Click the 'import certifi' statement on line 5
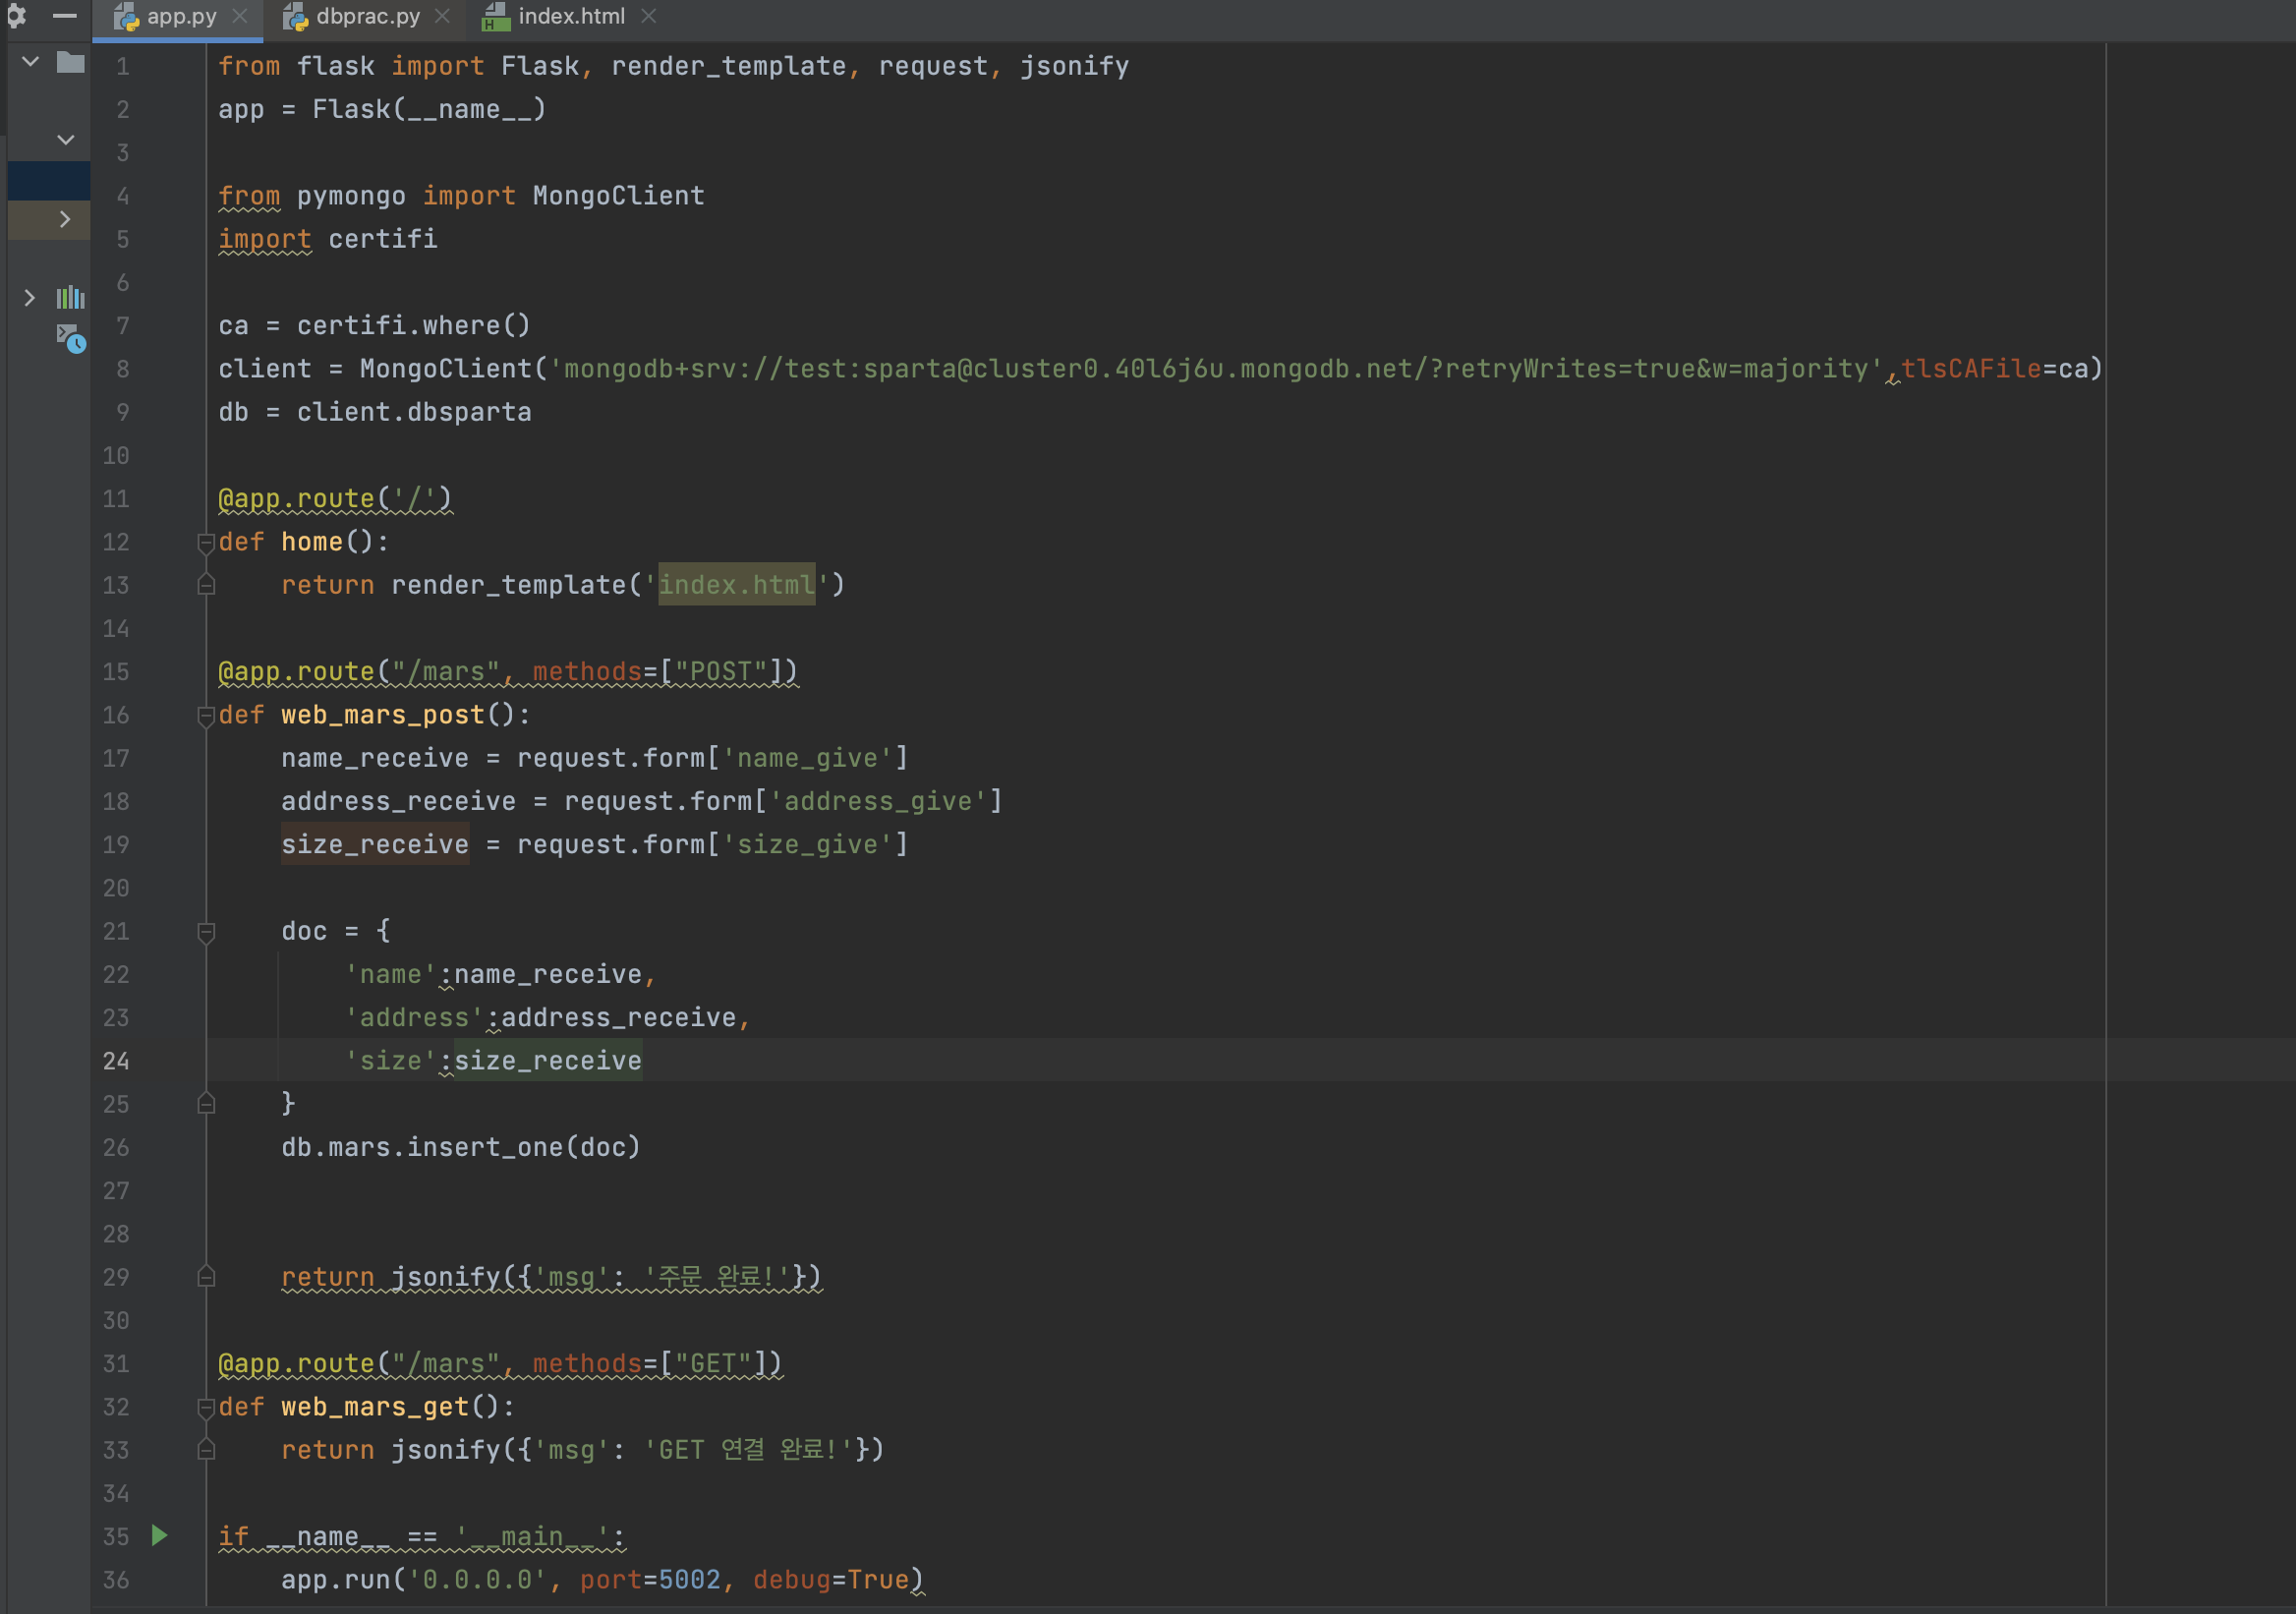Image resolution: width=2296 pixels, height=1614 pixels. point(328,239)
